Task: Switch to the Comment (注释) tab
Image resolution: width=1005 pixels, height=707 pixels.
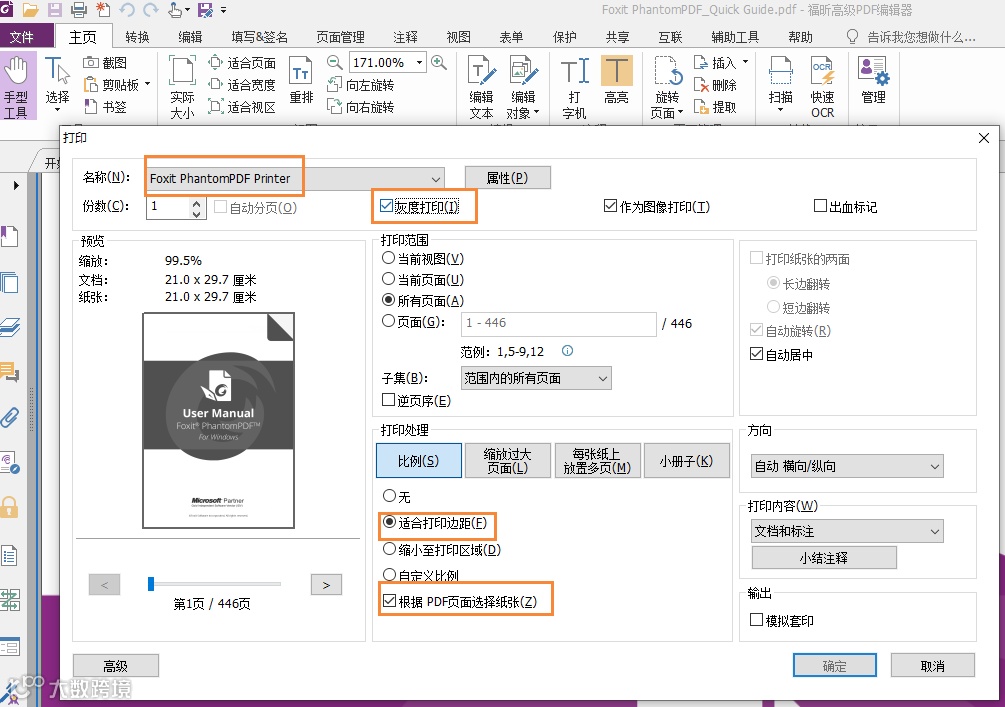Action: point(405,37)
